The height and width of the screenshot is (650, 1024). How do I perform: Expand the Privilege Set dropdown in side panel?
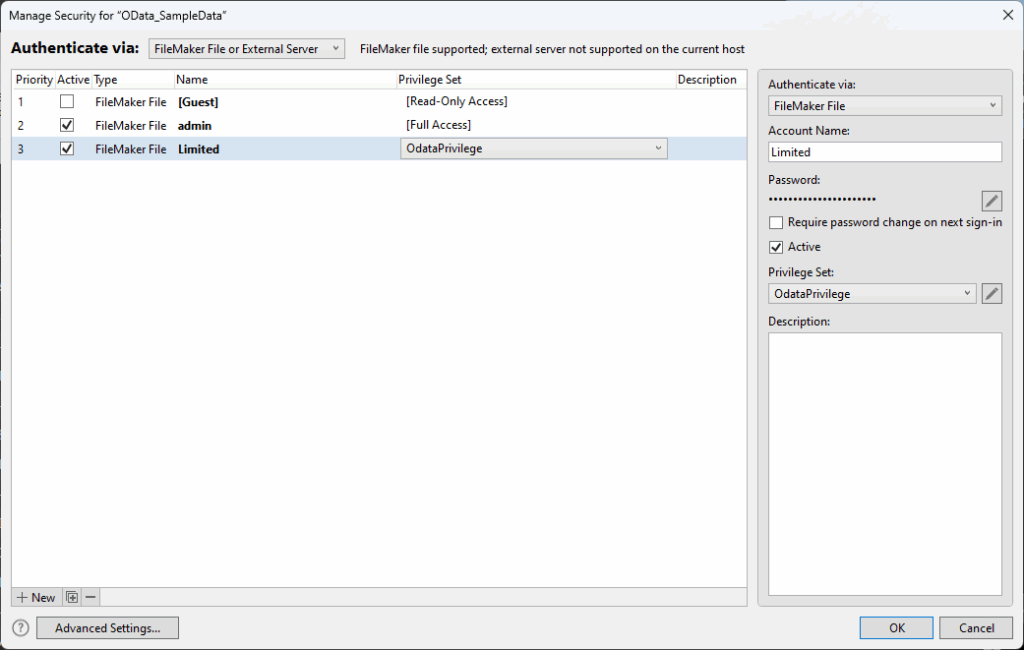872,294
